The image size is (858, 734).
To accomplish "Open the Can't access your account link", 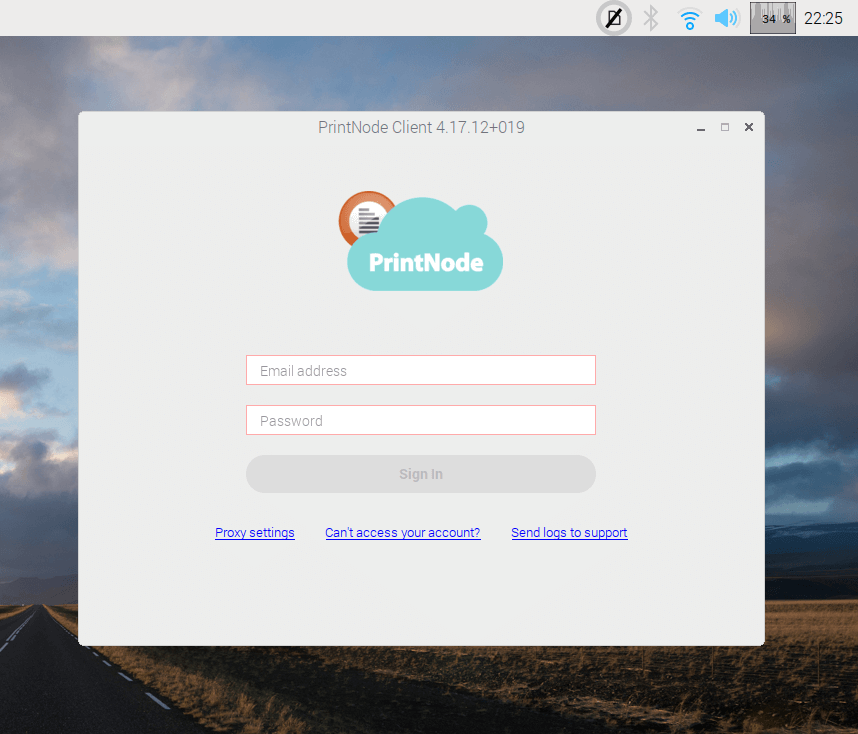I will (403, 533).
